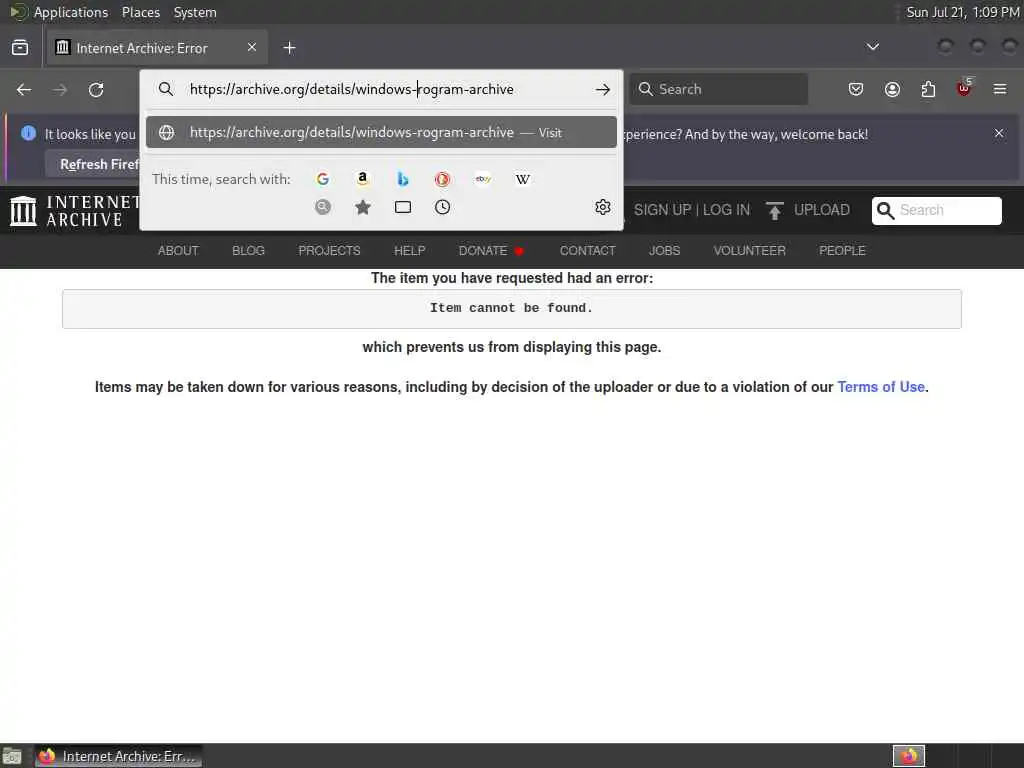The image size is (1024, 768).
Task: Open PEOPLE in site navigation
Action: click(x=842, y=251)
